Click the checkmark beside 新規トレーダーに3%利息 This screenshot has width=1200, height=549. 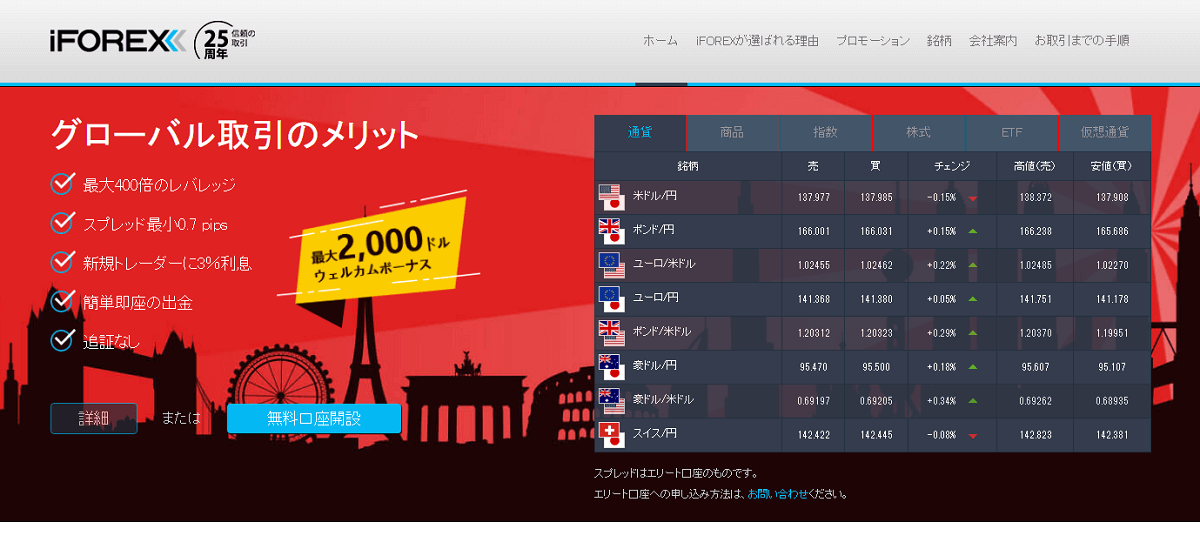[63, 262]
